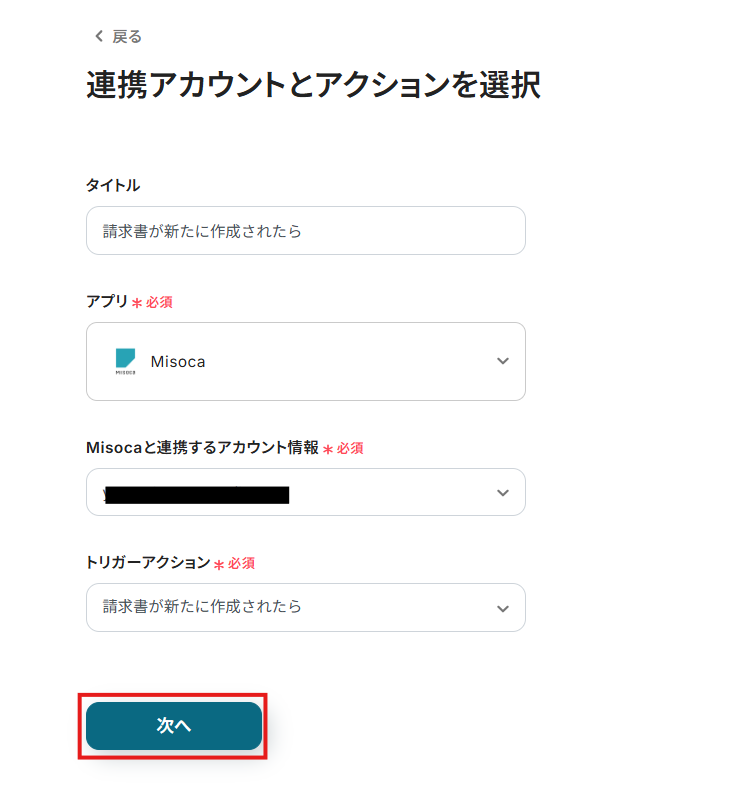Focus the タイトル text input field
The width and height of the screenshot is (736, 801).
(305, 231)
